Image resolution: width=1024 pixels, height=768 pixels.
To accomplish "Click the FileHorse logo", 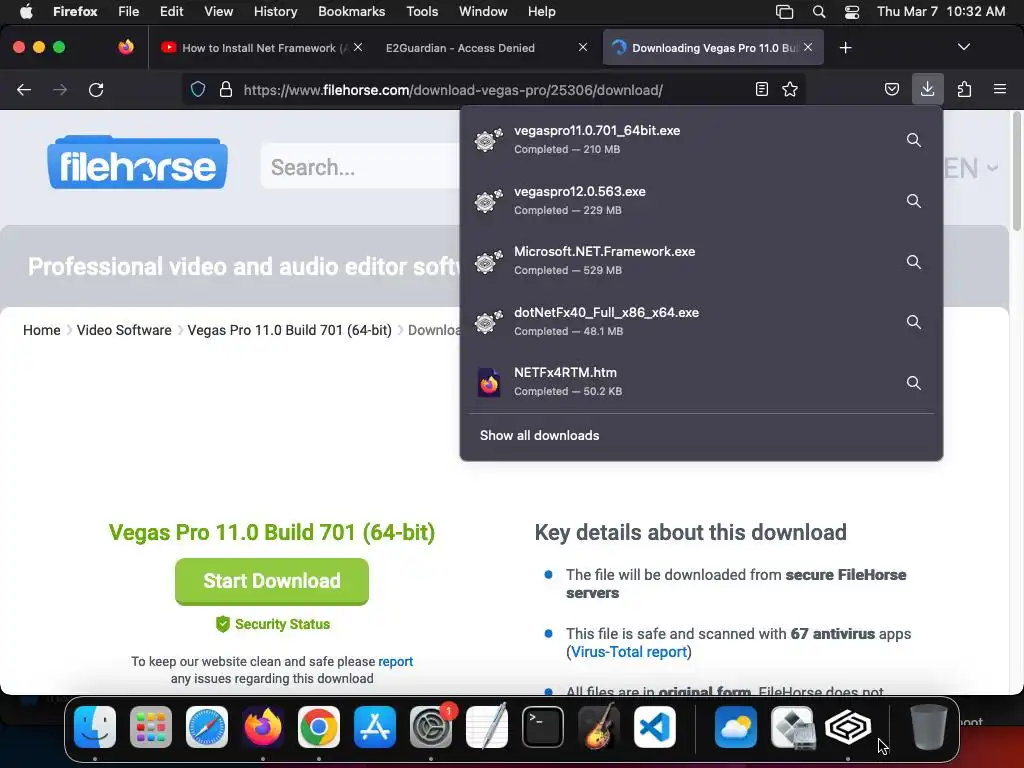I will click(137, 163).
